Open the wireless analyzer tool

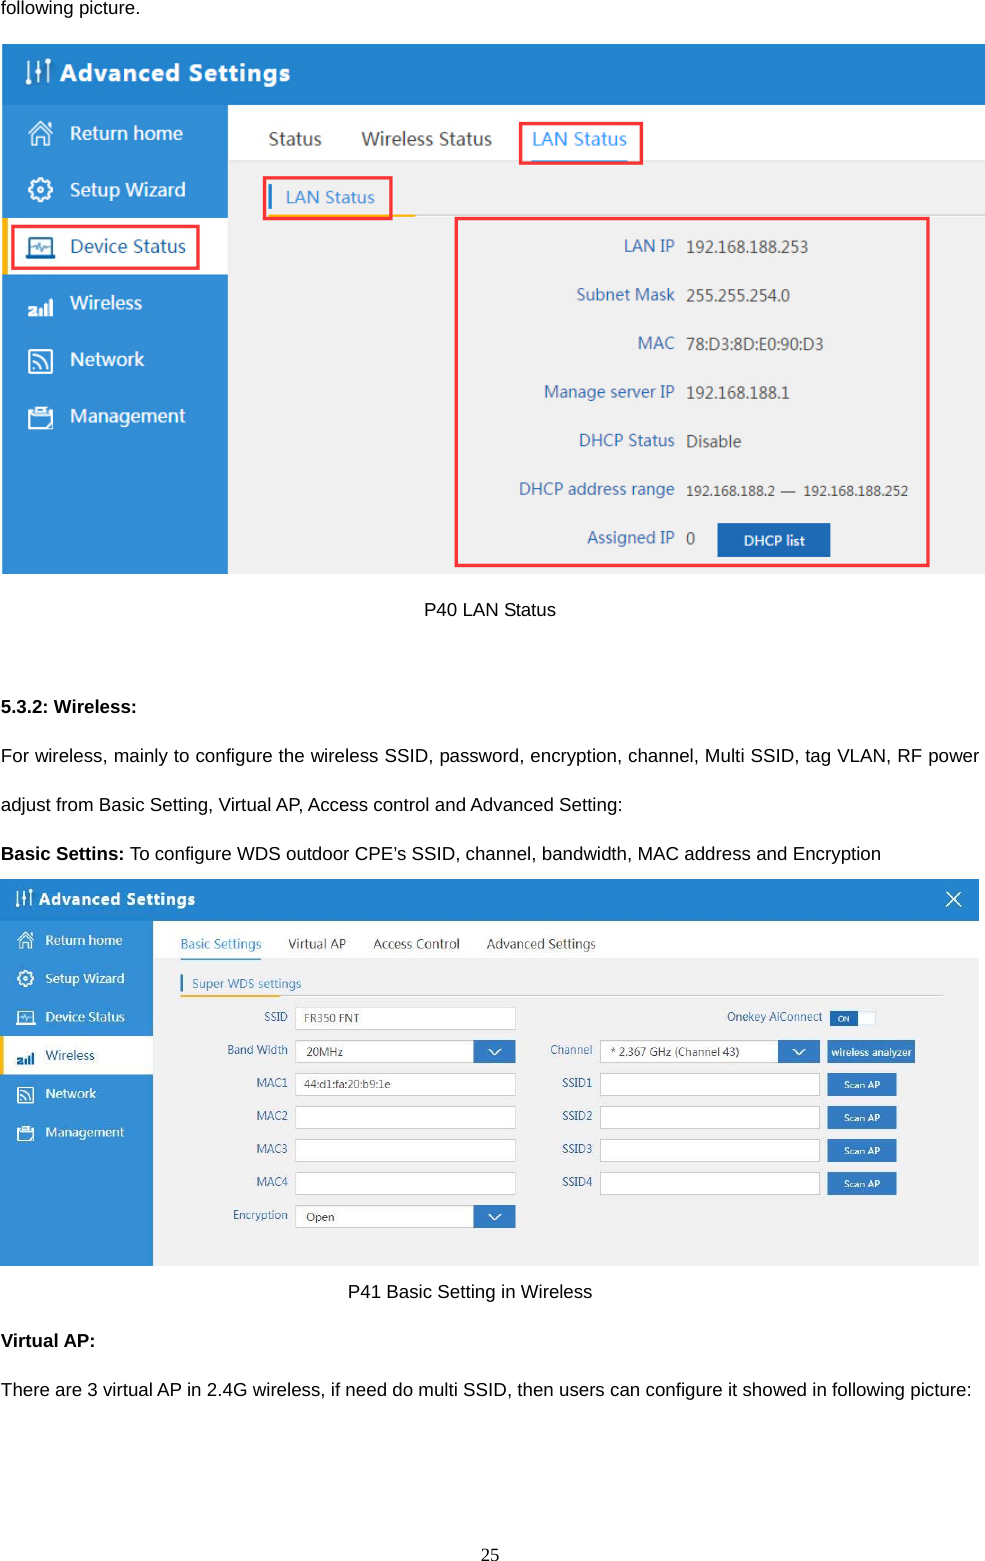point(869,1051)
